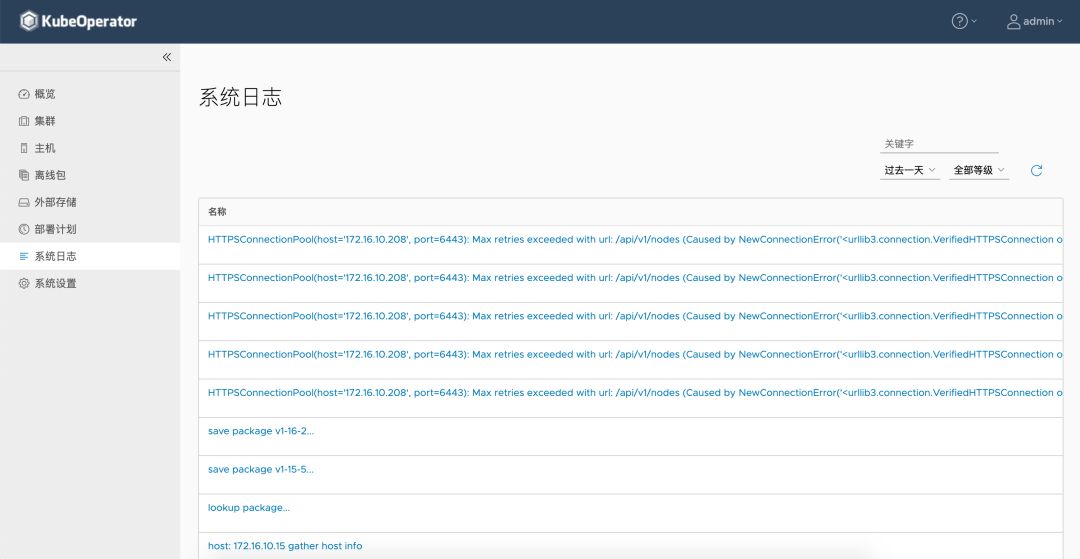Viewport: 1080px width, 559px height.
Task: Go to 外部存储 menu item
Action: (x=90, y=202)
